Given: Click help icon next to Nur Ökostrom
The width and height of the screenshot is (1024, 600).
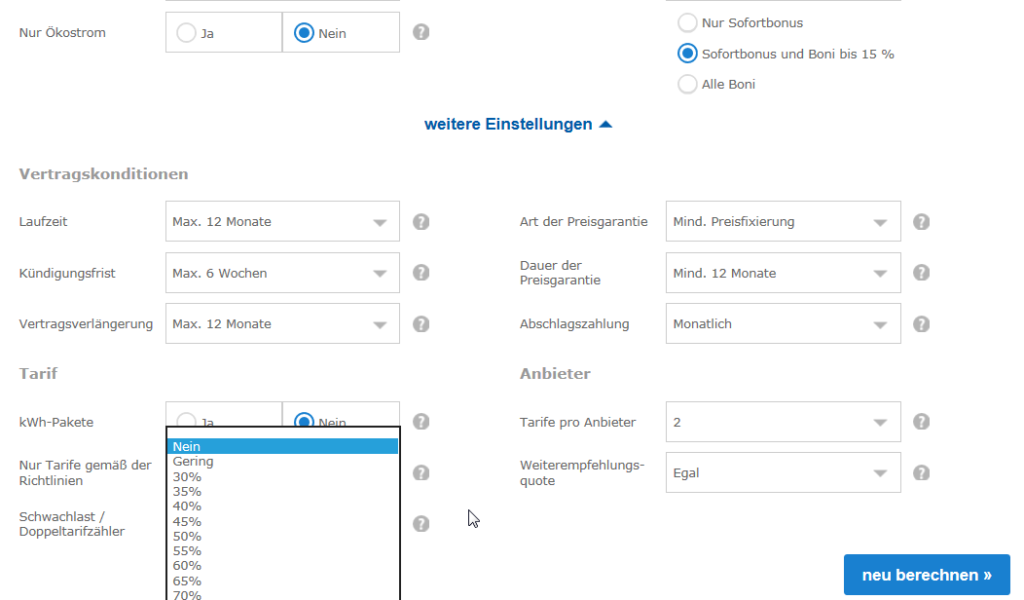Looking at the screenshot, I should point(421,32).
